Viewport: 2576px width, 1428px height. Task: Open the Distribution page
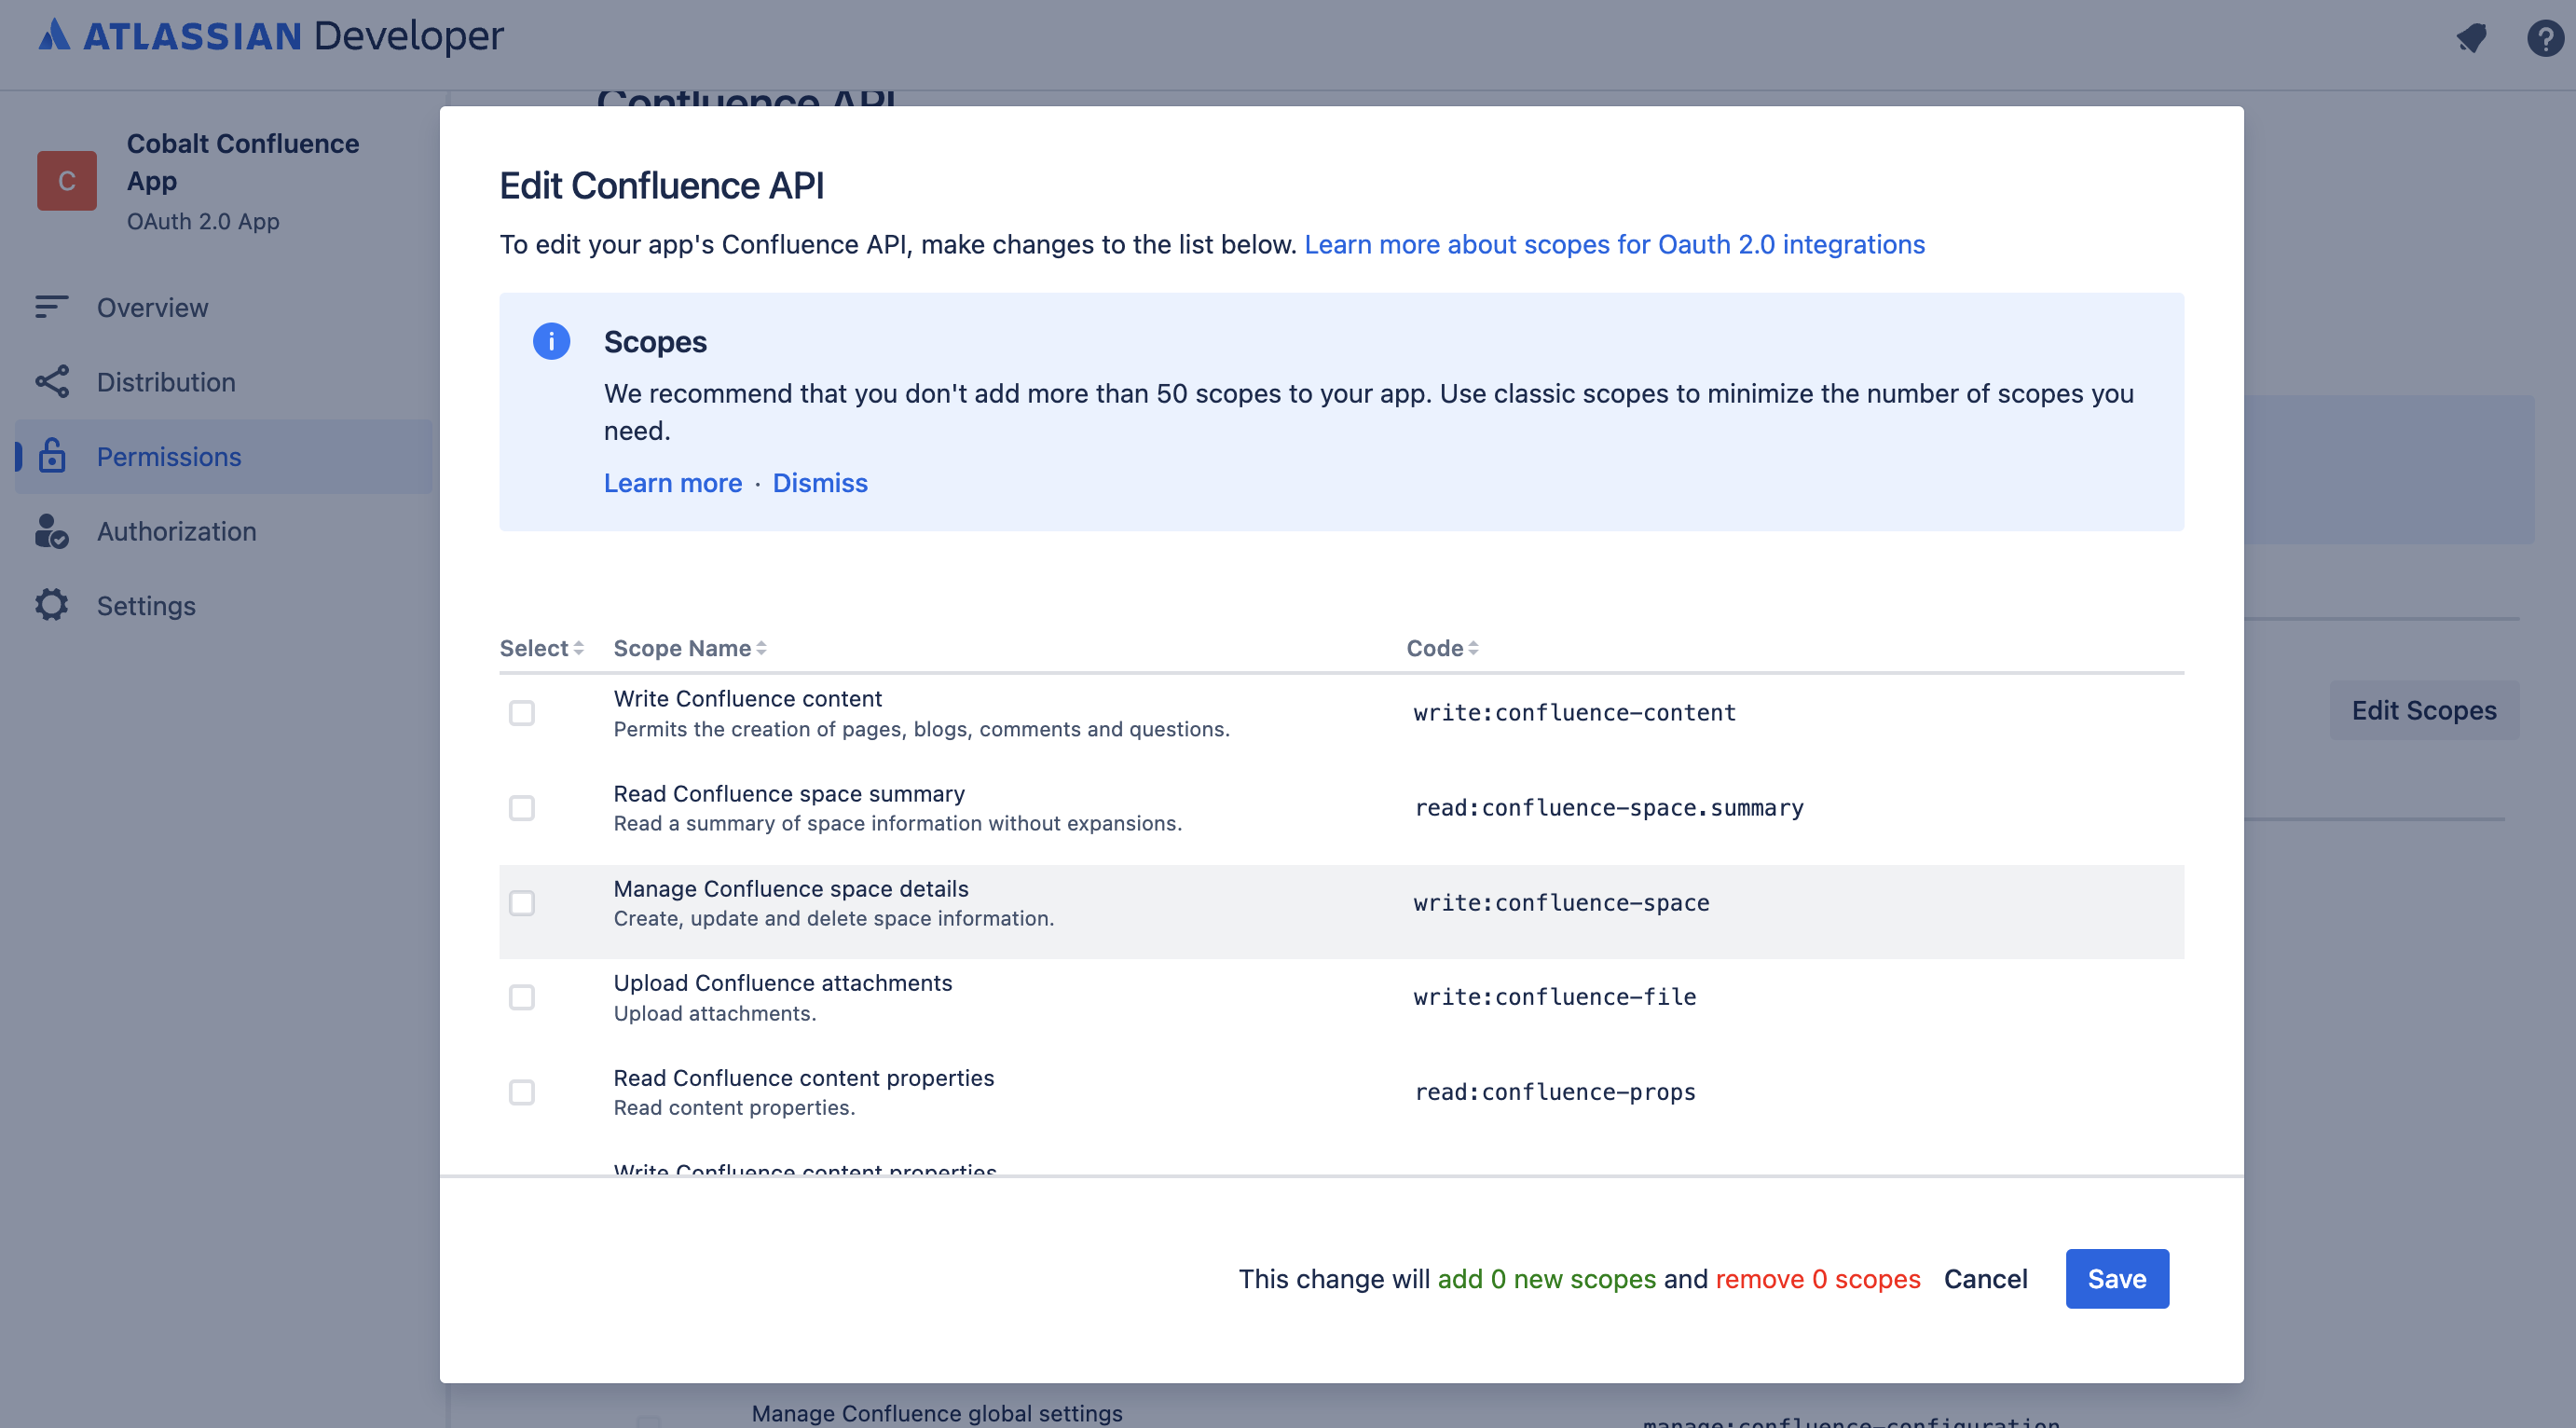(x=166, y=381)
